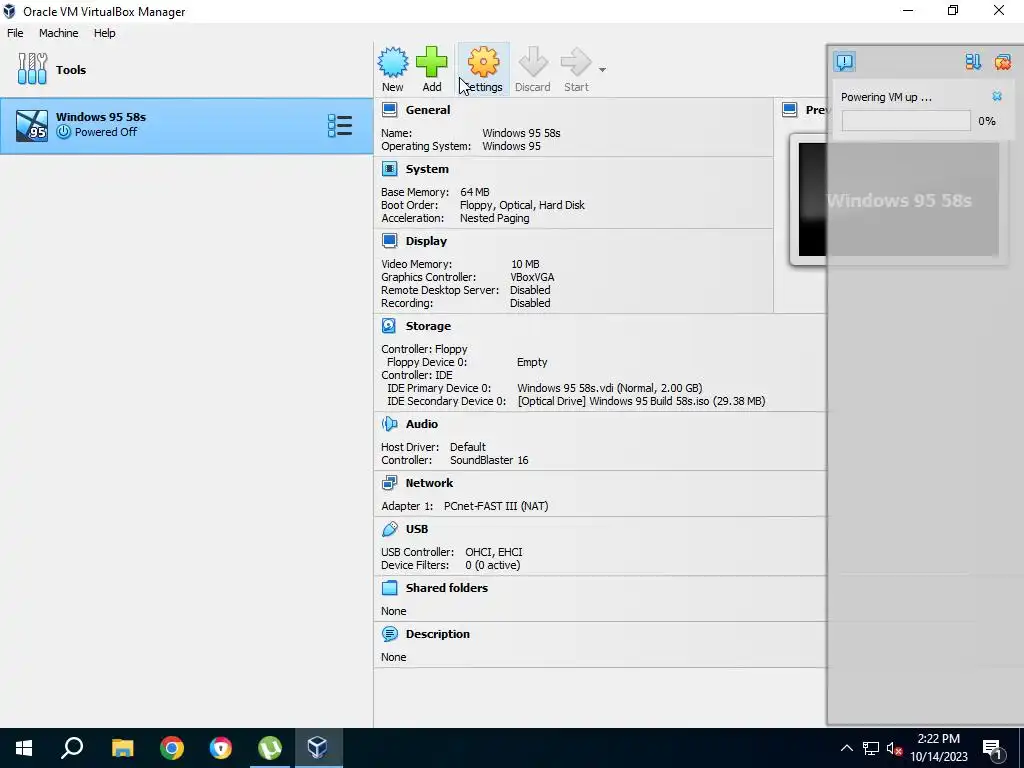Click the Windows 95 Build 58s.iso optical entry
Screen dimensions: 1024x768
[x=641, y=401]
